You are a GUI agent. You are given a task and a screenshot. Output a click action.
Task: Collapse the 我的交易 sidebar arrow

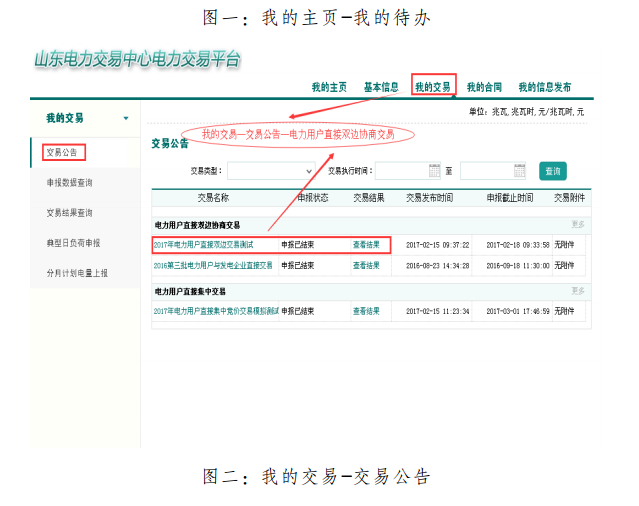click(x=126, y=119)
